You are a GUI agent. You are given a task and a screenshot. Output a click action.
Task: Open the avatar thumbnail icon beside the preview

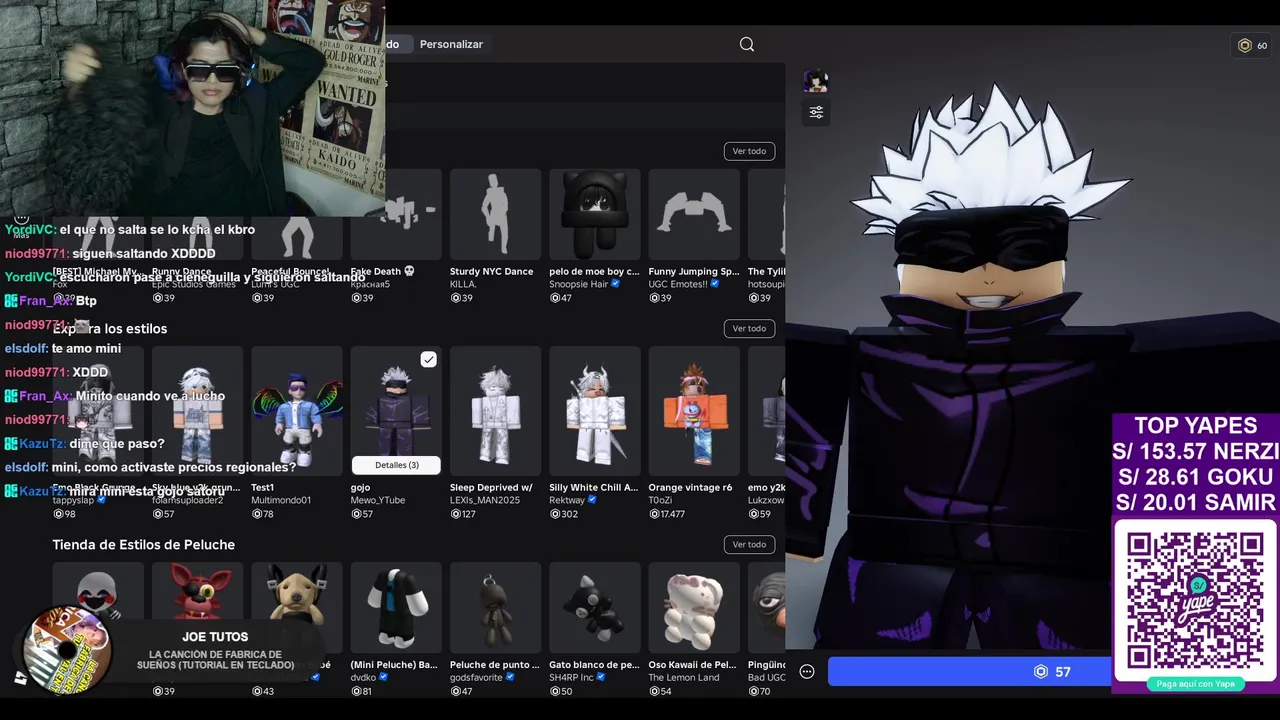click(816, 81)
